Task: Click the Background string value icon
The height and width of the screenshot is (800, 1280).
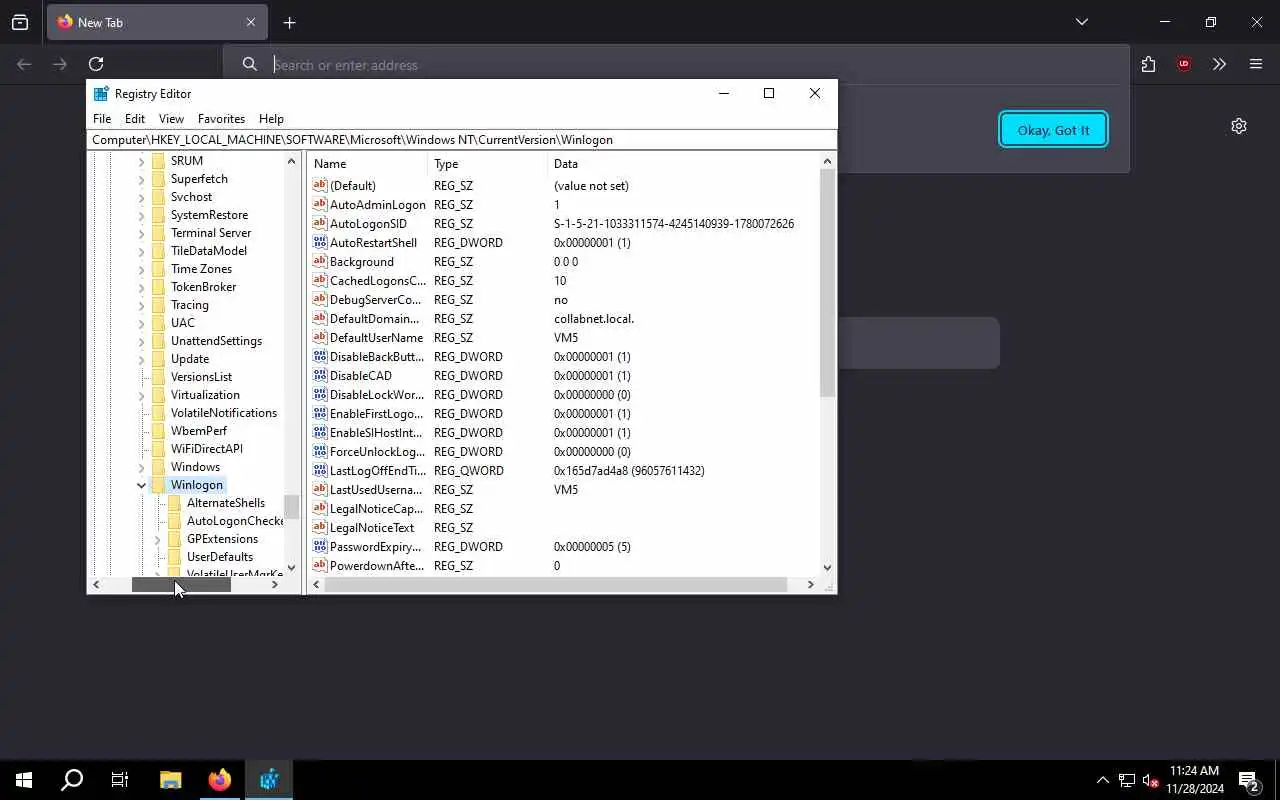Action: pos(320,261)
